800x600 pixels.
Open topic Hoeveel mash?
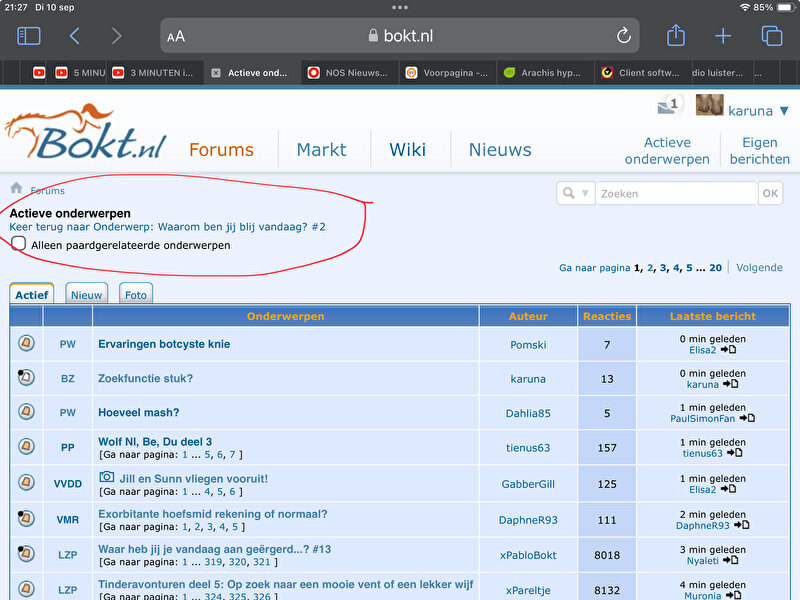(x=139, y=412)
